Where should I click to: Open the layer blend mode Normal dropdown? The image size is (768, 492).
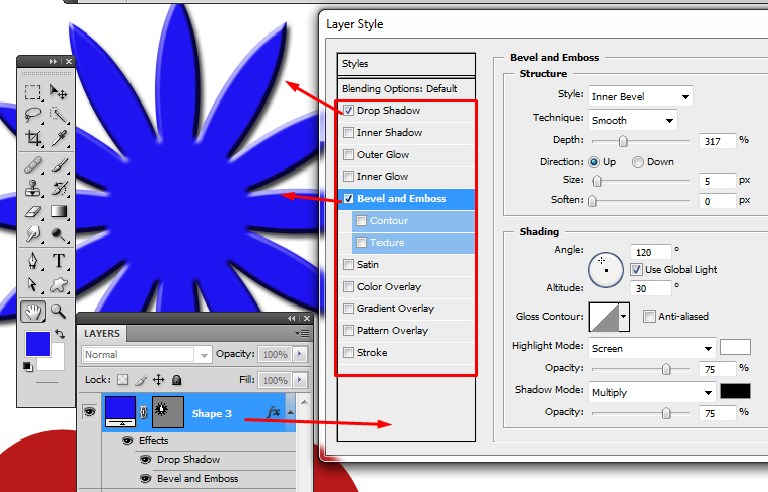[146, 354]
